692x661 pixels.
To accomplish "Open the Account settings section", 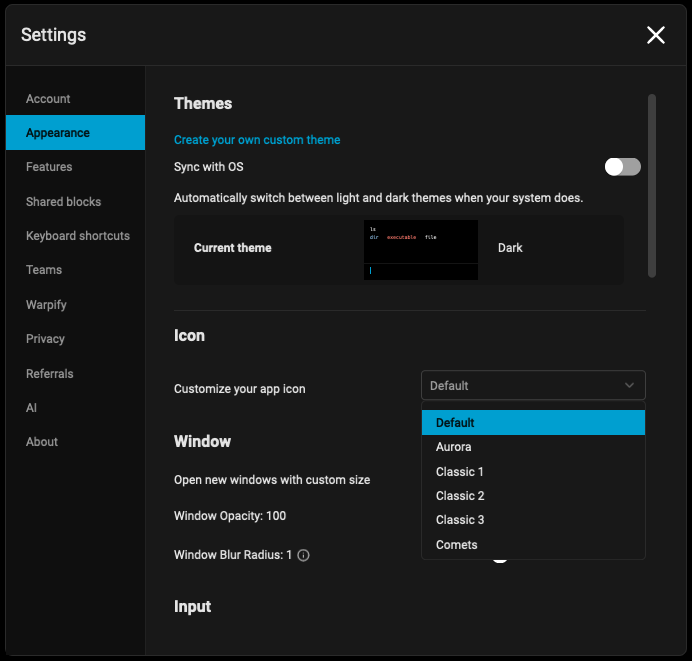I will (48, 99).
